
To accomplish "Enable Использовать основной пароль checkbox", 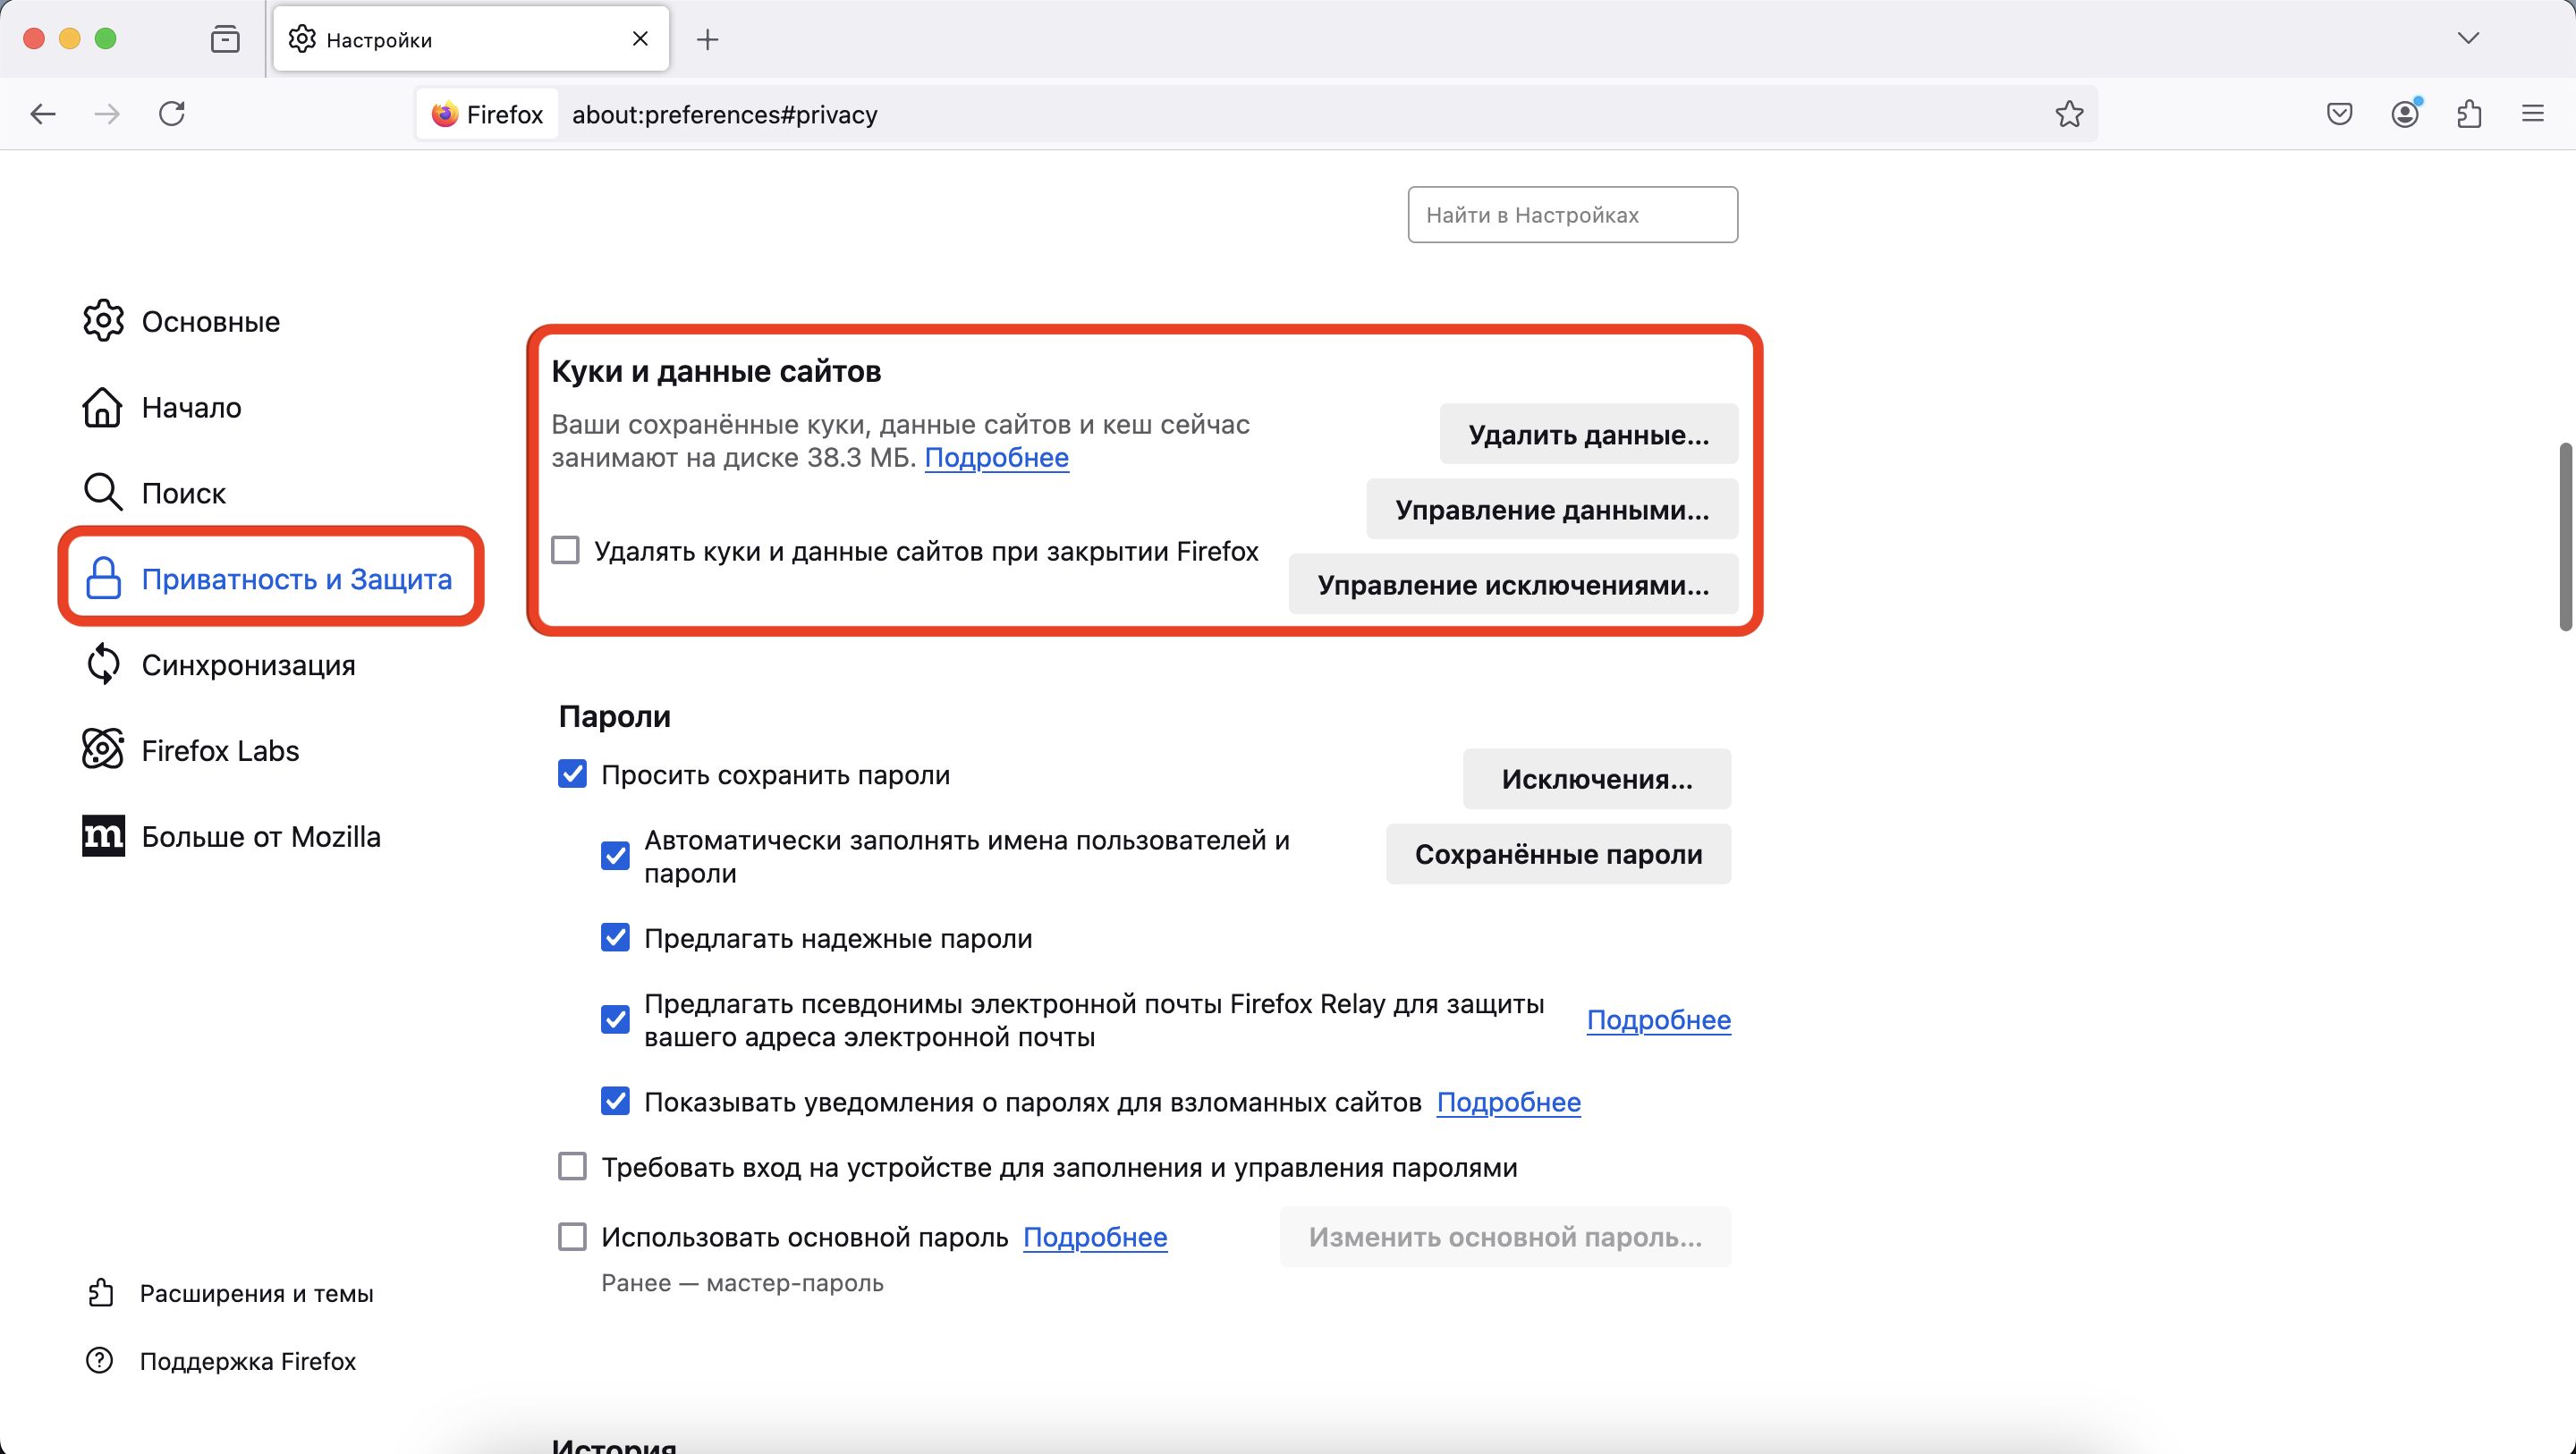I will tap(572, 1236).
